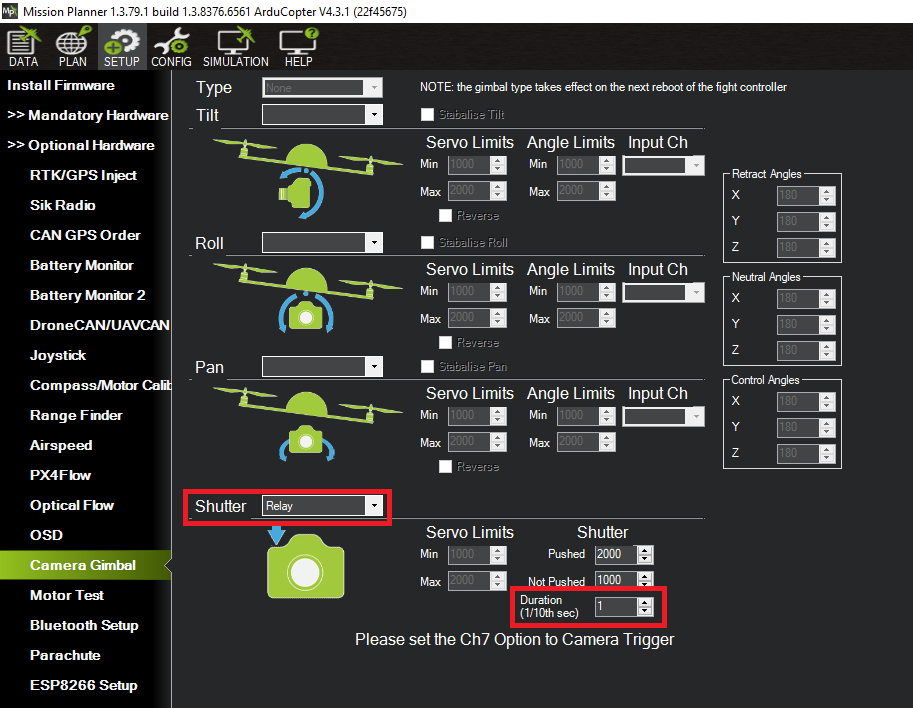Enable the Stabilise Roll checkbox
This screenshot has height=708, width=913.
point(427,242)
